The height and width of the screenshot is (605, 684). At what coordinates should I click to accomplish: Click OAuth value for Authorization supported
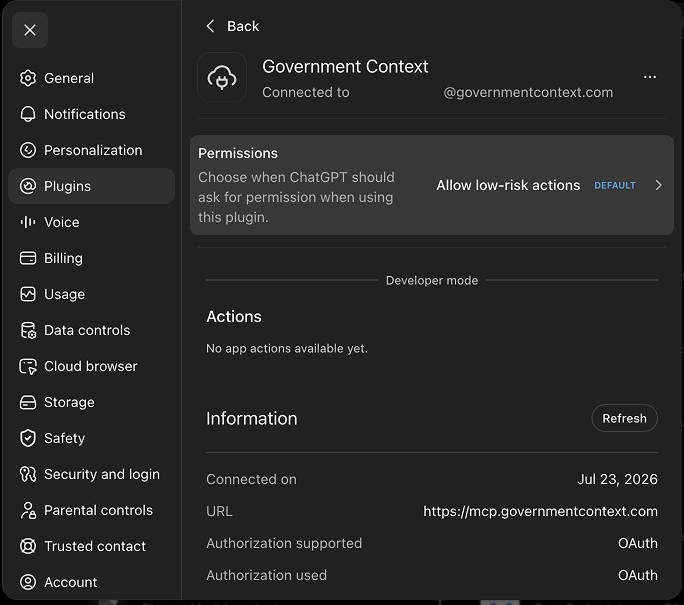pos(638,543)
